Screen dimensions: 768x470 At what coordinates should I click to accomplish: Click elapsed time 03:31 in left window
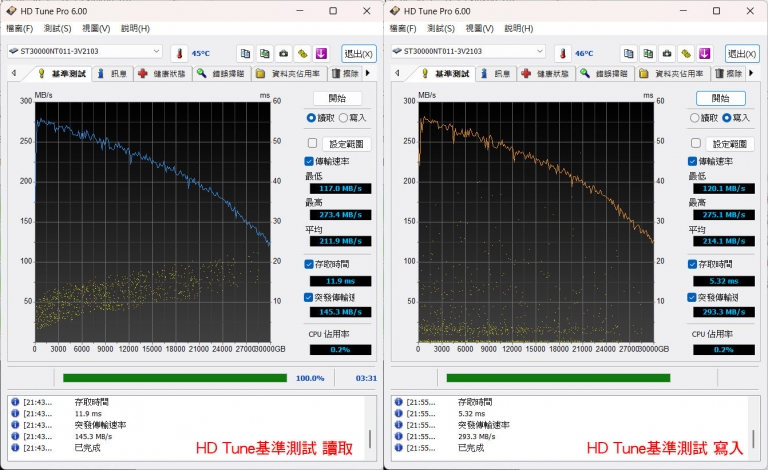366,378
